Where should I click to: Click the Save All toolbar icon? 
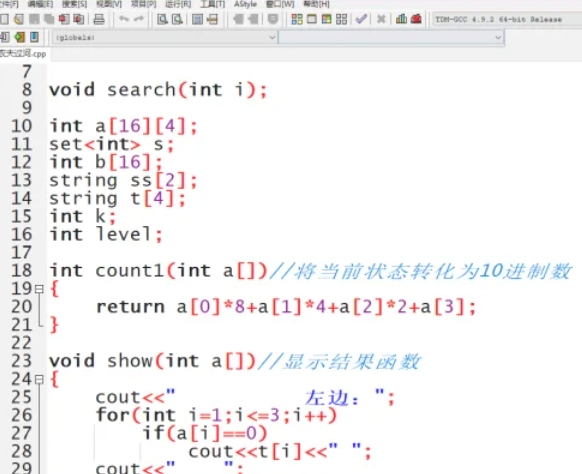tap(49, 19)
